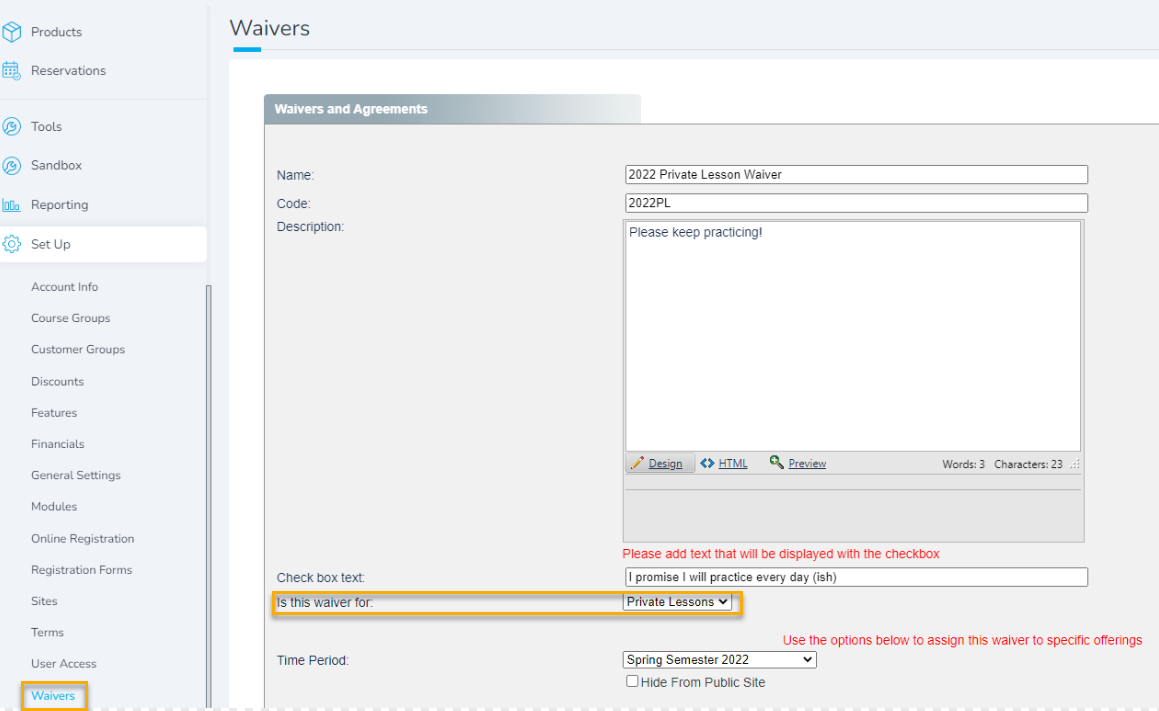Click the Reporting bar chart icon

click(x=12, y=205)
